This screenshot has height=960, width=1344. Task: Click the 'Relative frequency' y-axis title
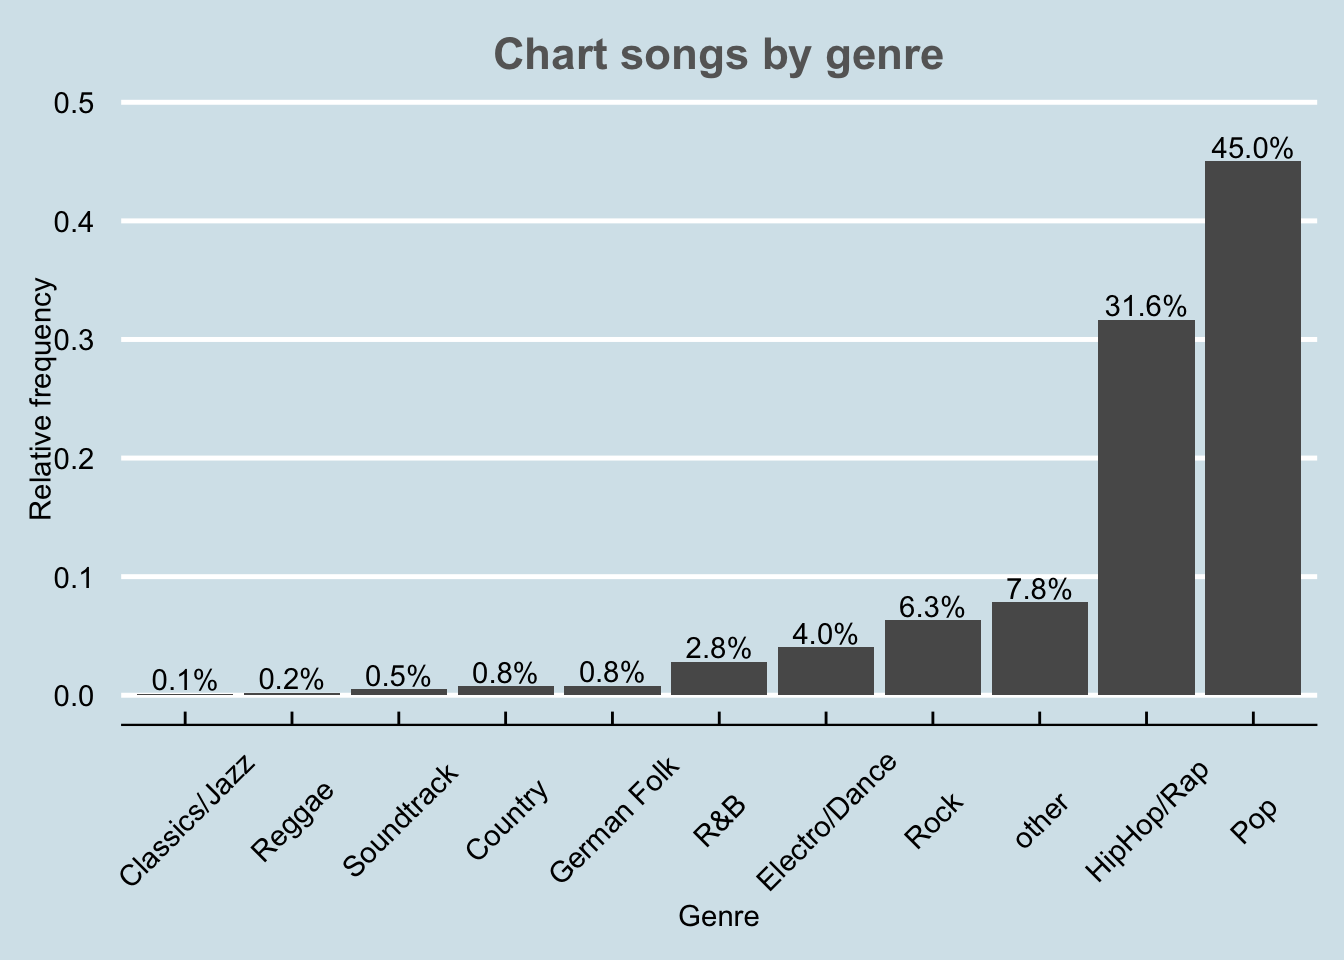41,399
